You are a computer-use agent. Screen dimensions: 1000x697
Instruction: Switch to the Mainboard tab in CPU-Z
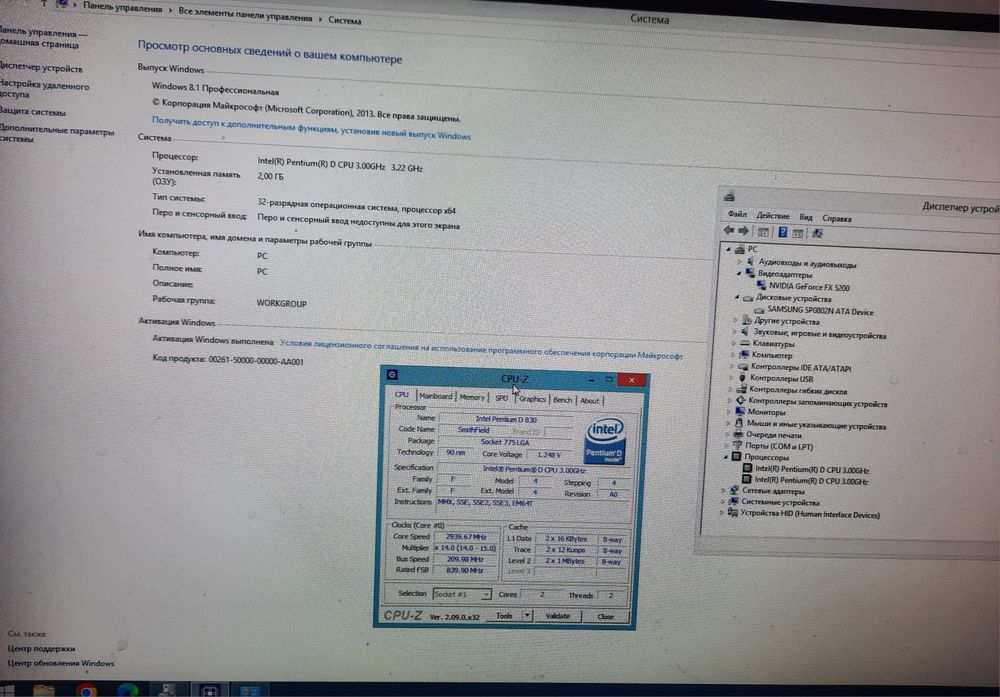[x=436, y=396]
